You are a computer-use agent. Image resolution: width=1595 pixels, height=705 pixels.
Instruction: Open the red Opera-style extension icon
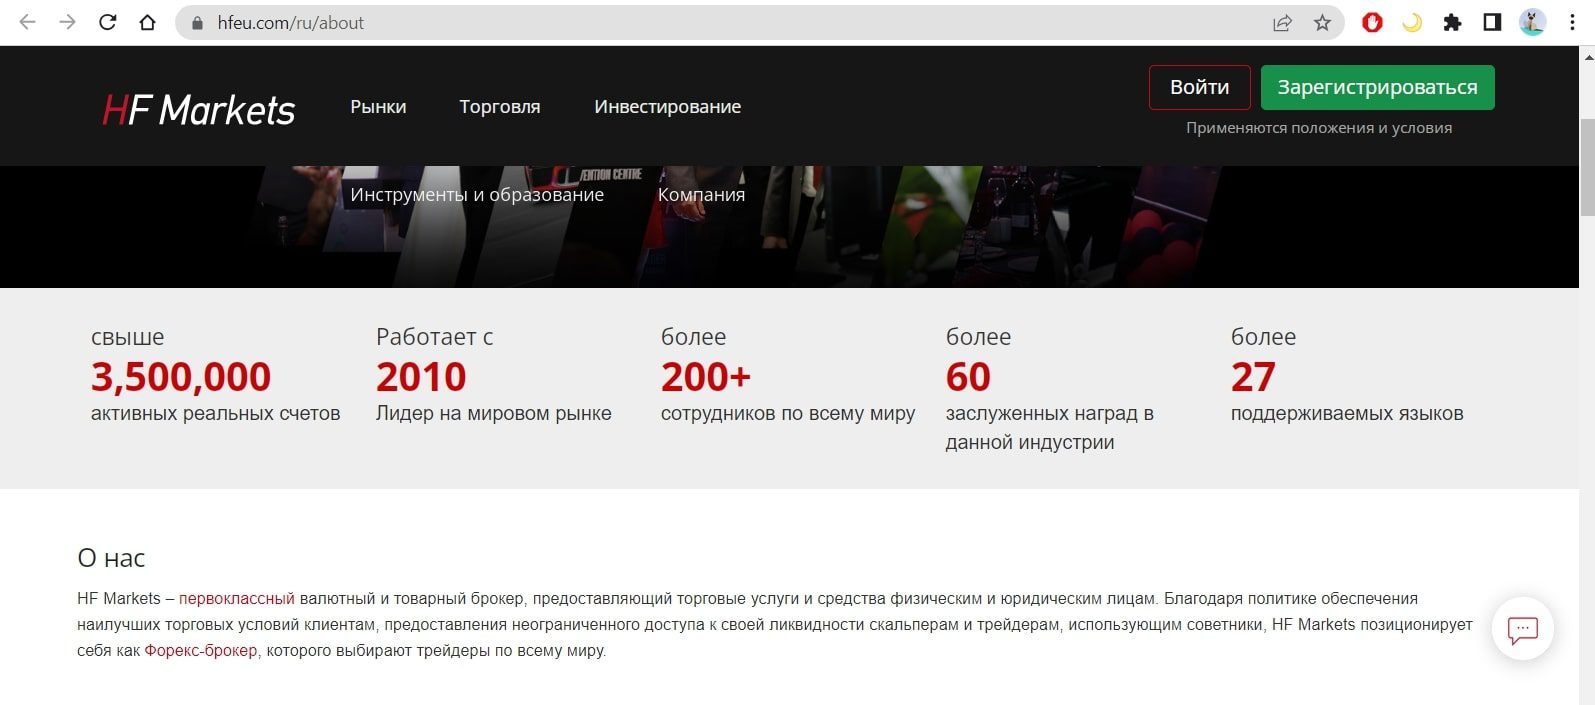coord(1372,22)
